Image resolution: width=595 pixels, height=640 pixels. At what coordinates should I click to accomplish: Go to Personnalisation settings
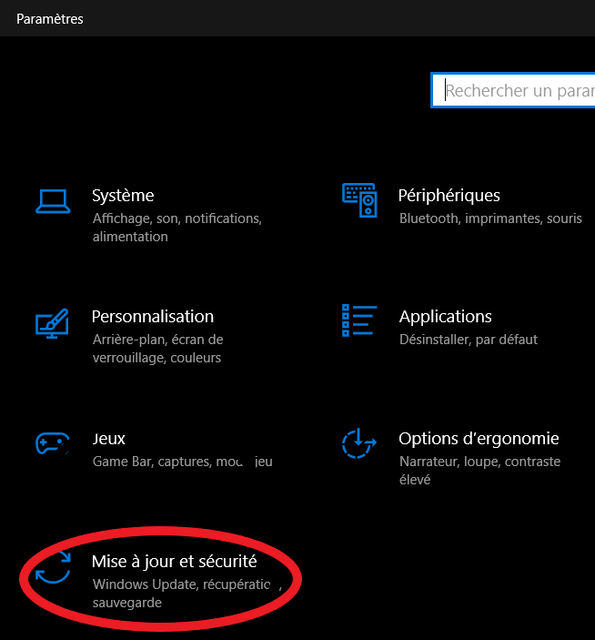153,316
